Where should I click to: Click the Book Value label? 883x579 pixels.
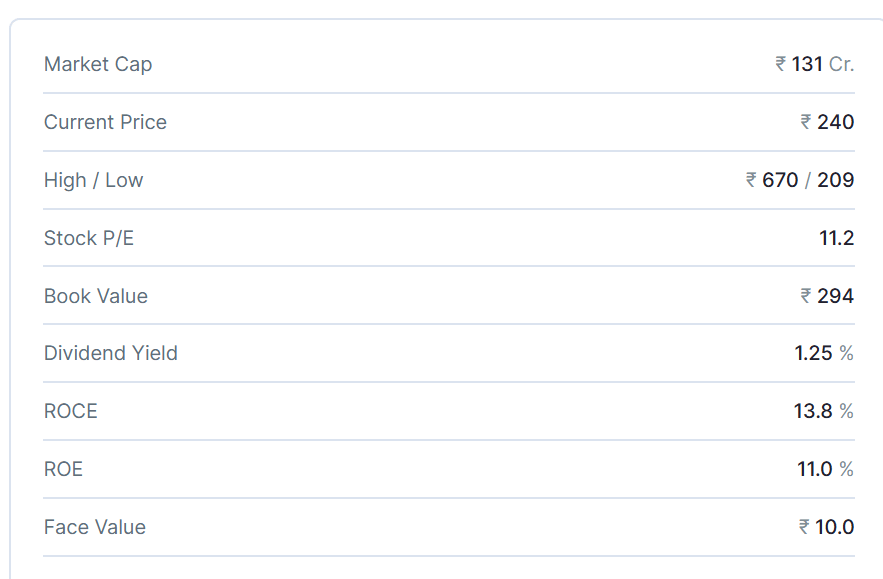tap(95, 296)
